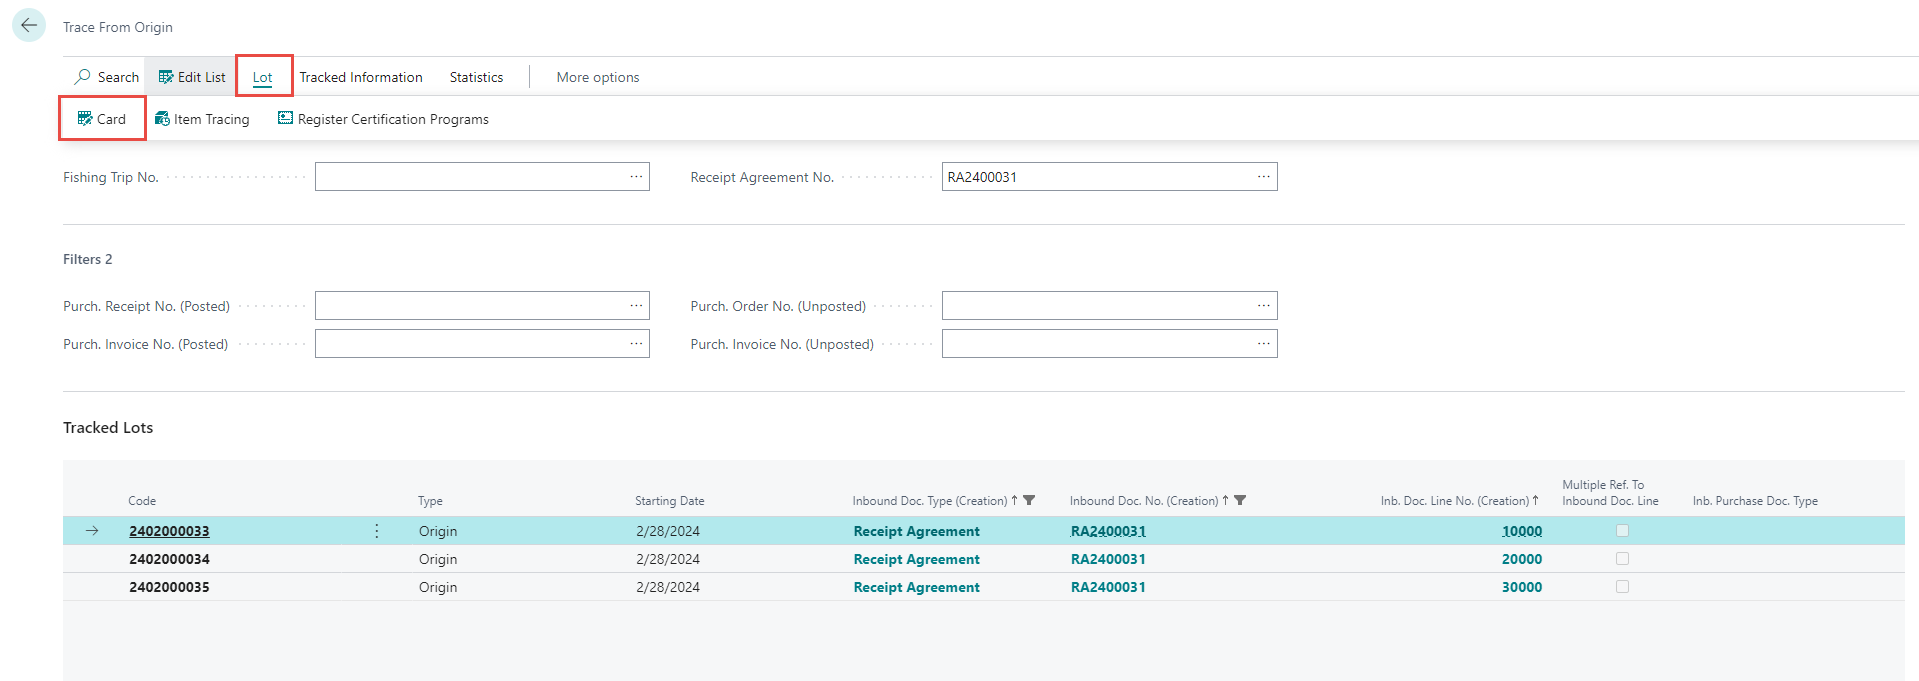Click Purch. Receipt No. (Posted) field
The image size is (1919, 681).
470,306
